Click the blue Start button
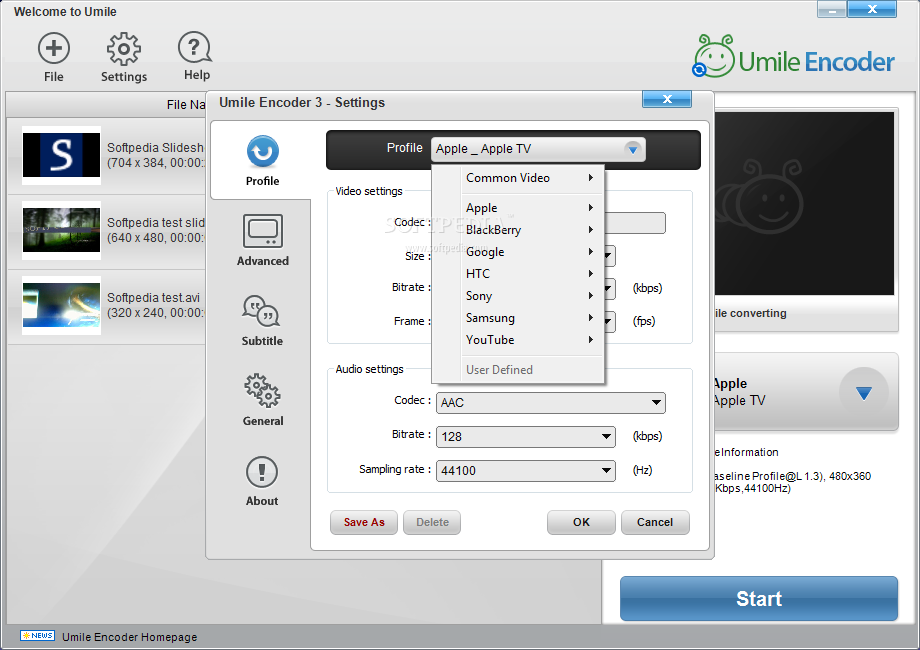Image resolution: width=920 pixels, height=650 pixels. click(x=759, y=598)
